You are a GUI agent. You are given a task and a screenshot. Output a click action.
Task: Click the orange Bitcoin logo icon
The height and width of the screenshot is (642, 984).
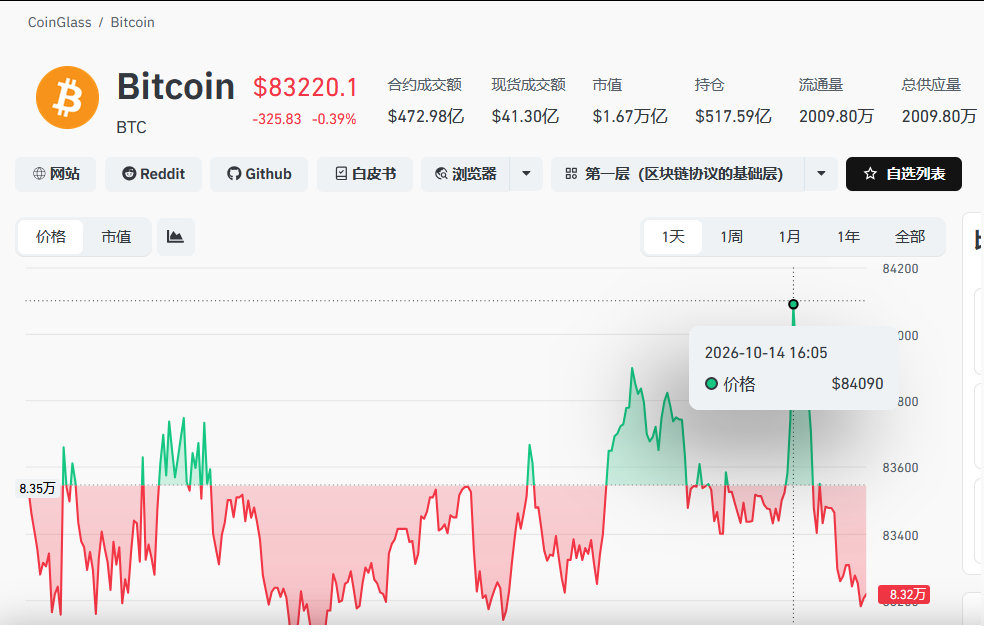(68, 98)
